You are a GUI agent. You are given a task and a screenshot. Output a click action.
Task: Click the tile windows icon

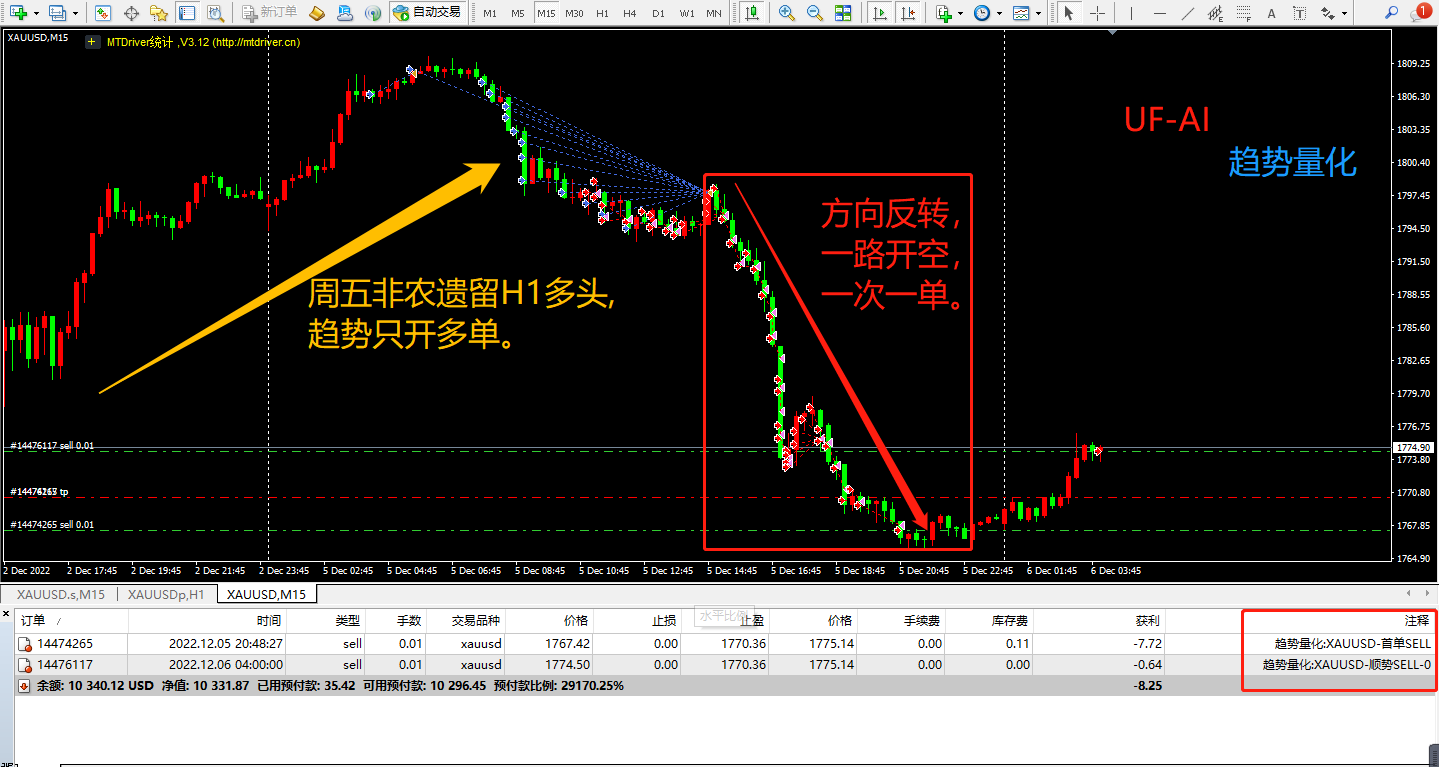843,13
